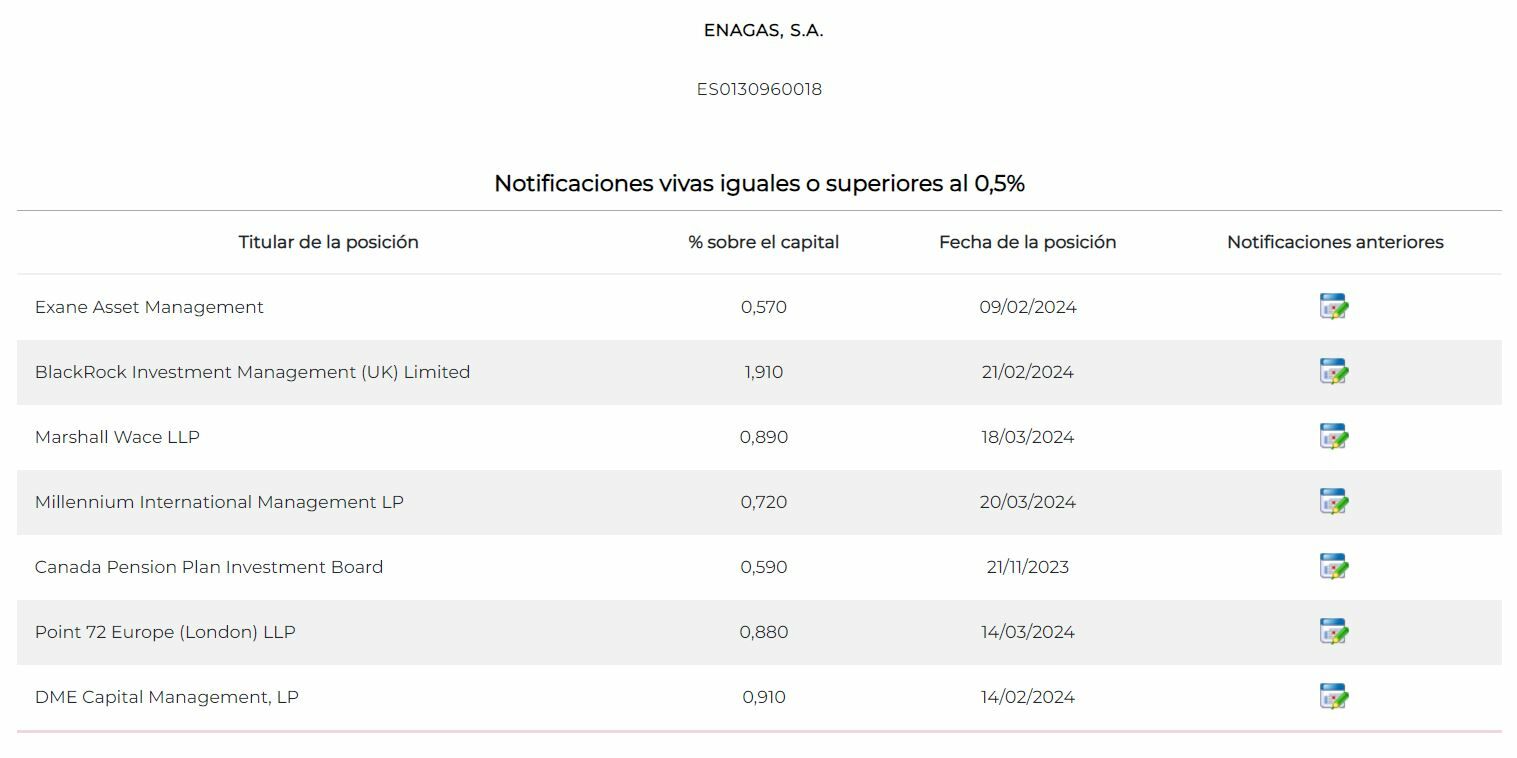Viewport: 1517px width, 758px height.
Task: Click Millennium International Management previous notifications icon
Action: pos(1334,502)
